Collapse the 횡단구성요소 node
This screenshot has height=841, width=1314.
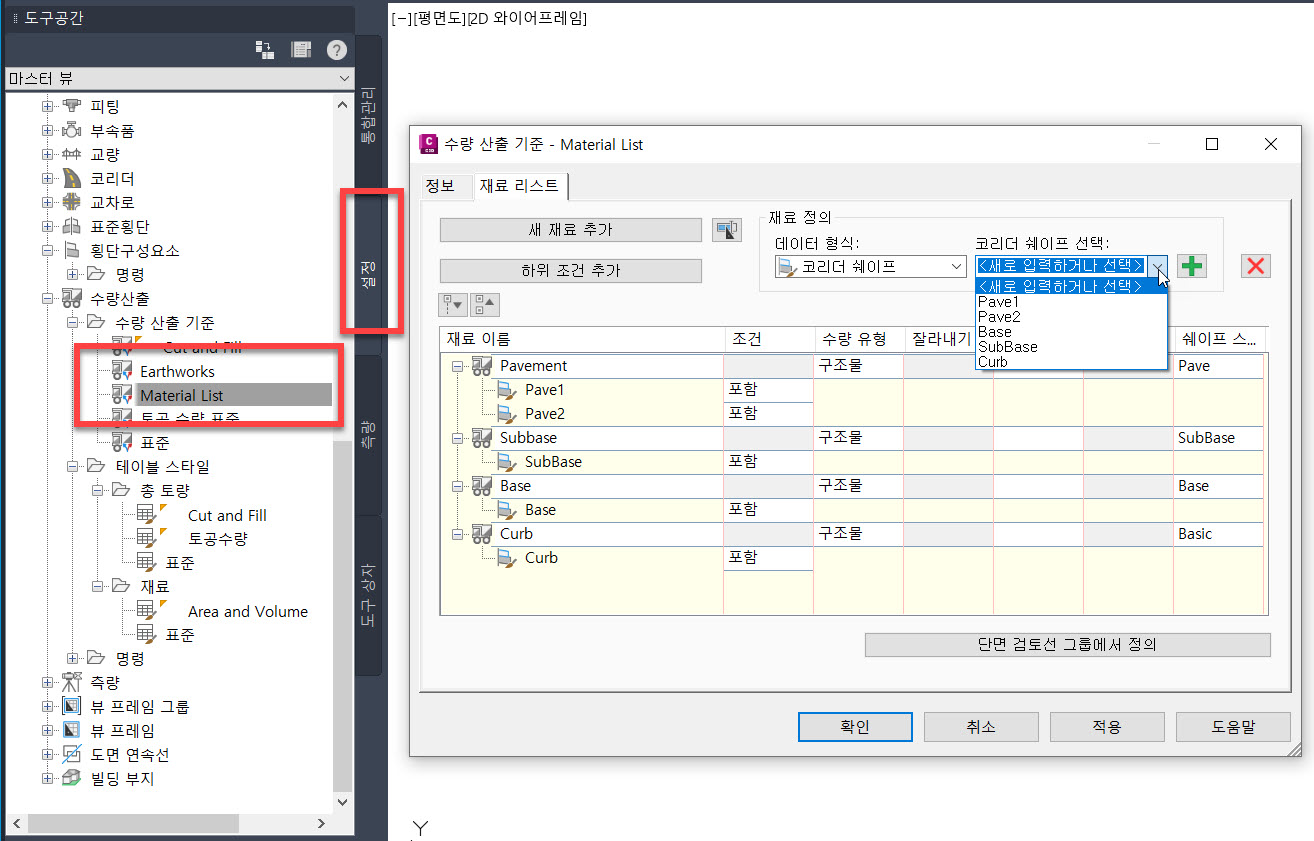(x=47, y=250)
